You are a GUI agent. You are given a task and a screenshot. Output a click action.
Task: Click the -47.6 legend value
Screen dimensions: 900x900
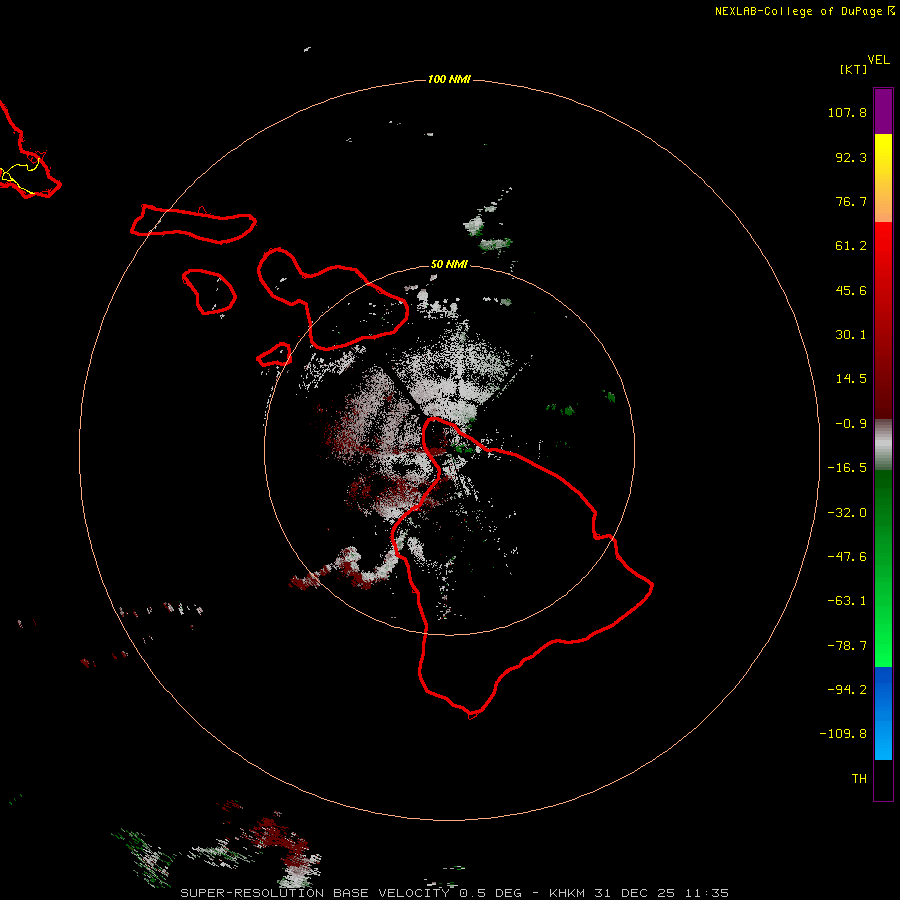(x=847, y=557)
